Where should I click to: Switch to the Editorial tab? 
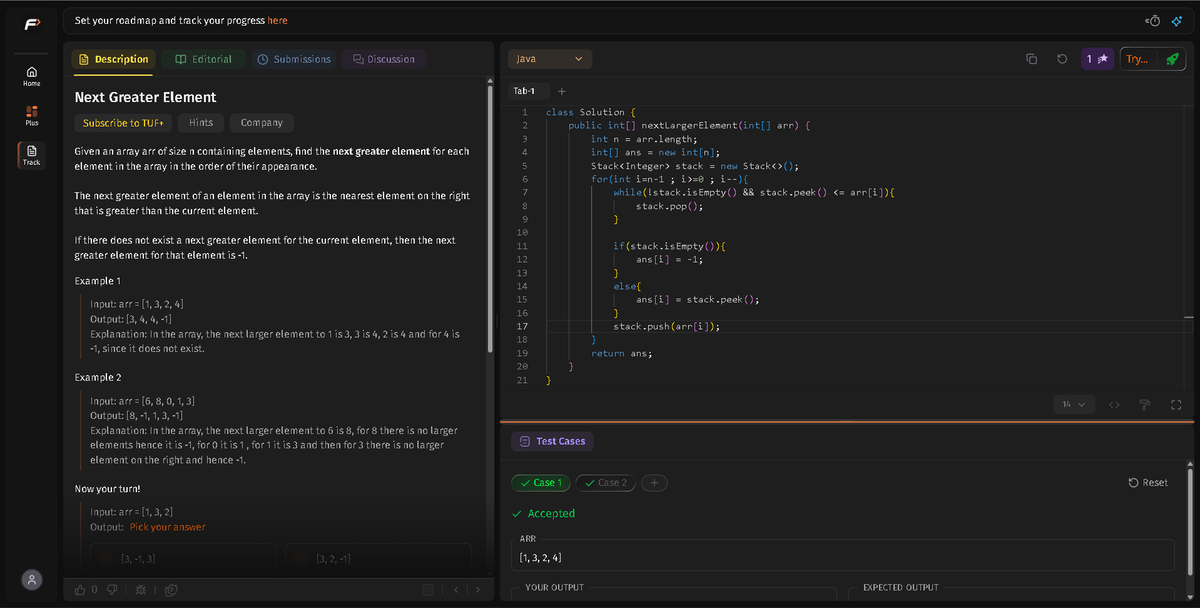[204, 59]
